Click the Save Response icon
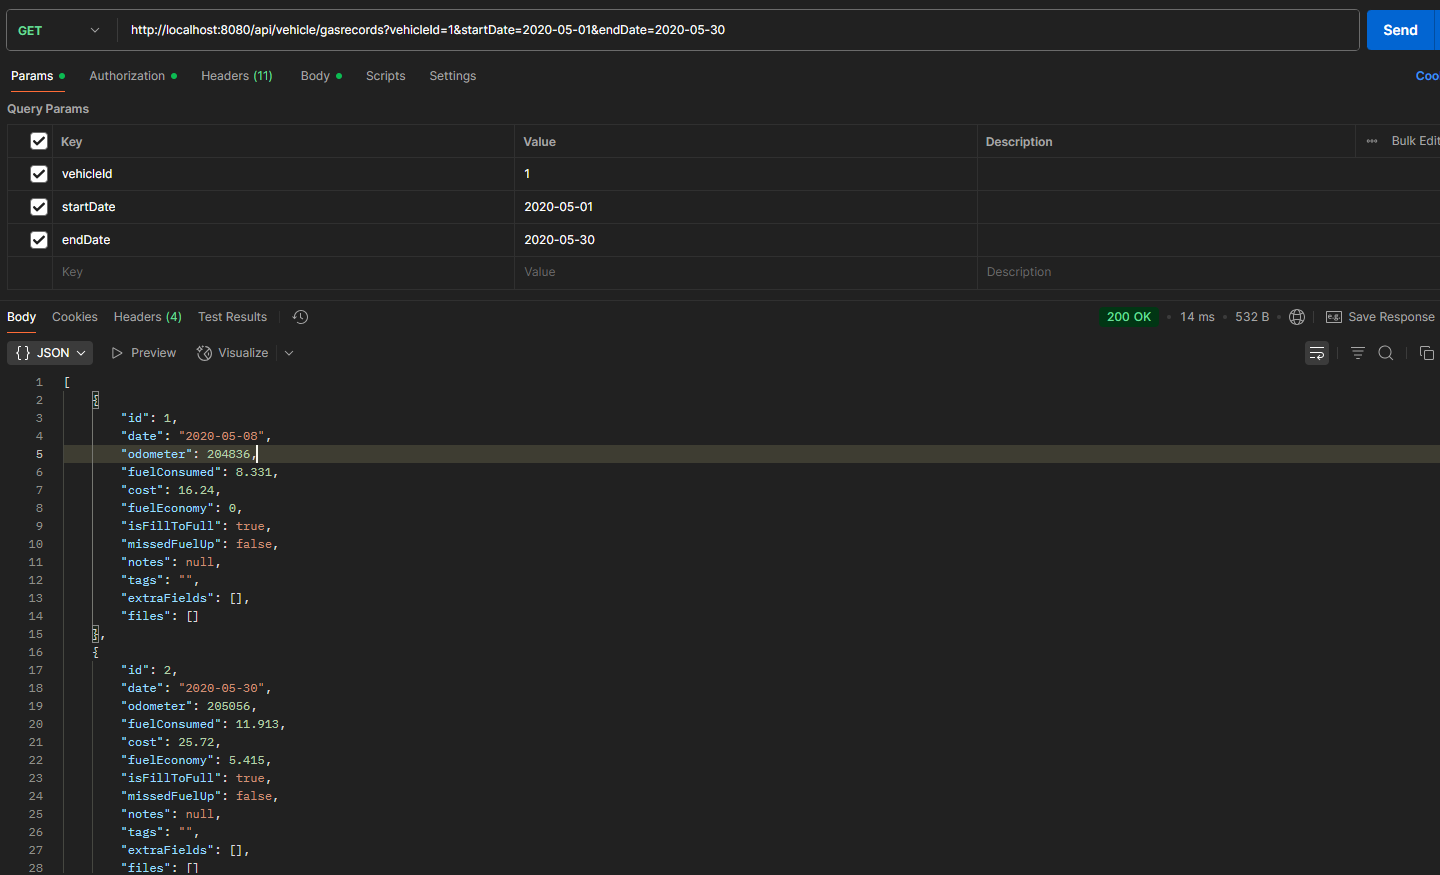 (1334, 317)
